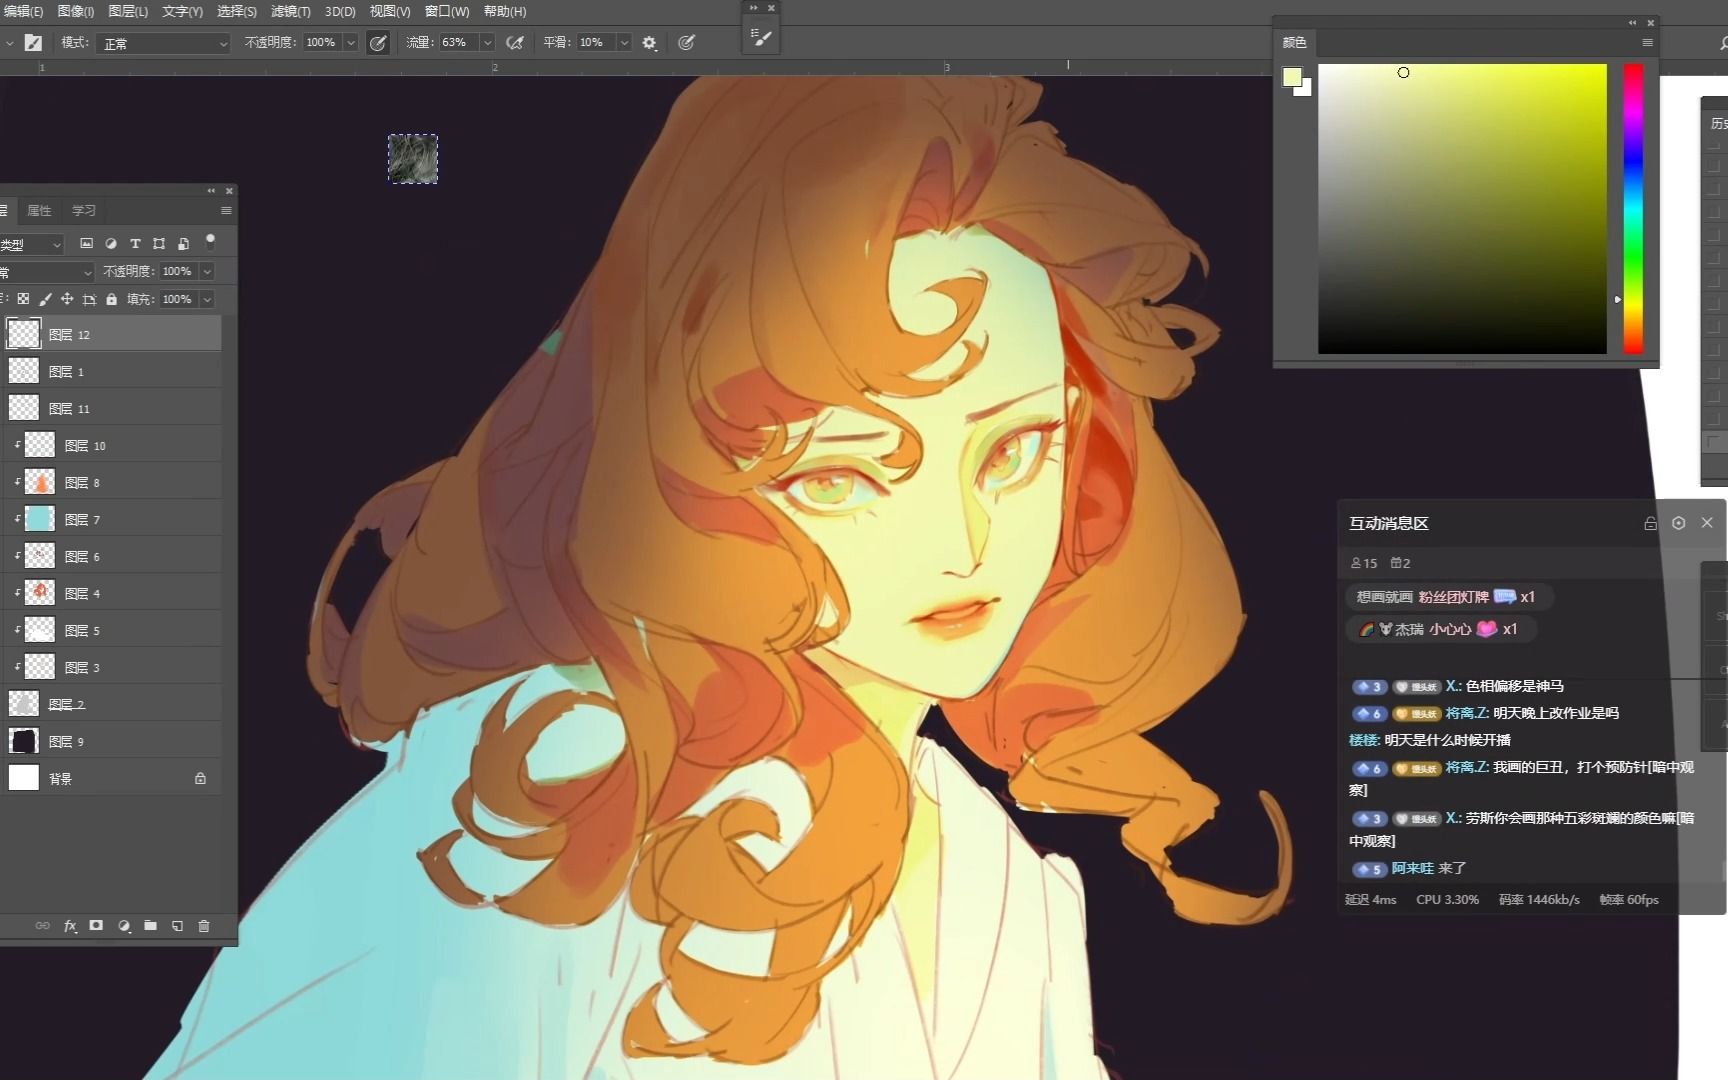The image size is (1728, 1080).
Task: Filter layers by smart object icon
Action: pos(183,243)
